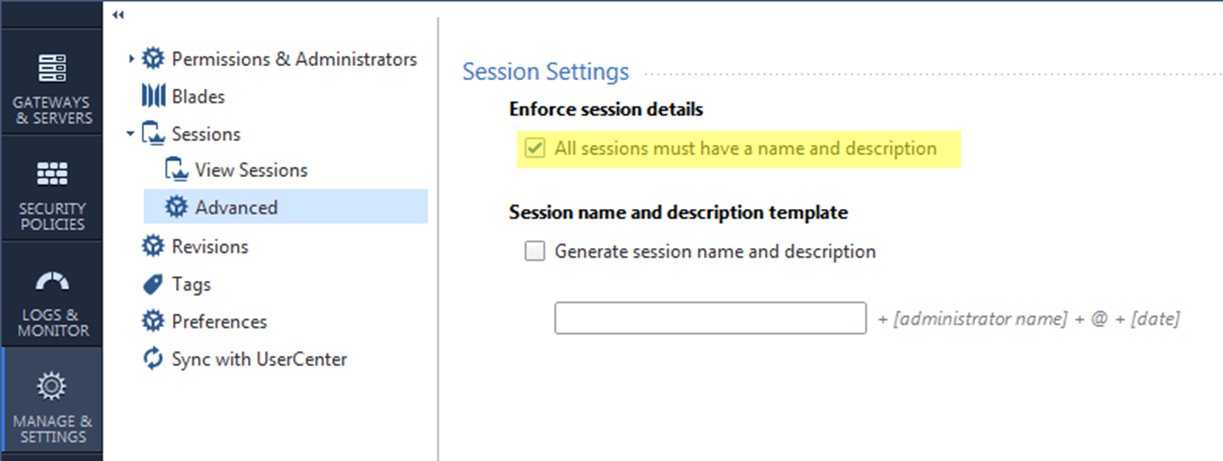Open the Gateways & Servers view icon

pos(51,68)
